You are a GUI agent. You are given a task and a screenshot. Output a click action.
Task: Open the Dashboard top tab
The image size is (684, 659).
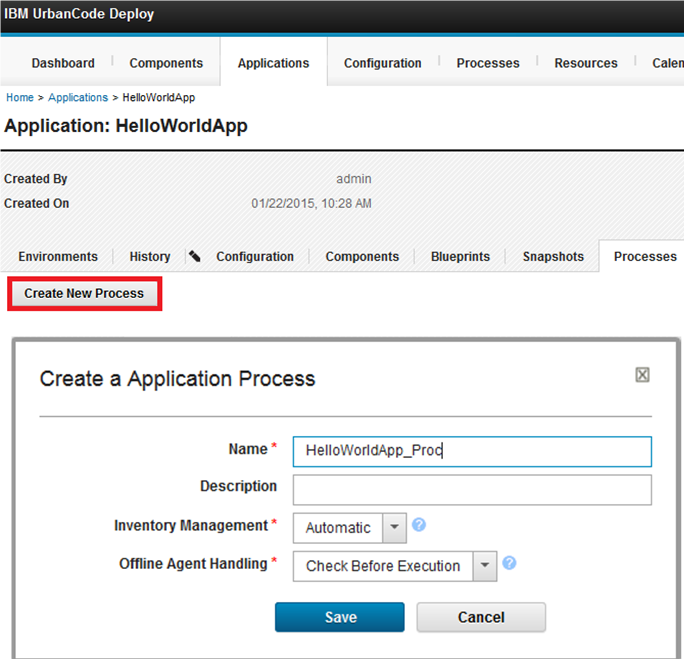[x=63, y=63]
